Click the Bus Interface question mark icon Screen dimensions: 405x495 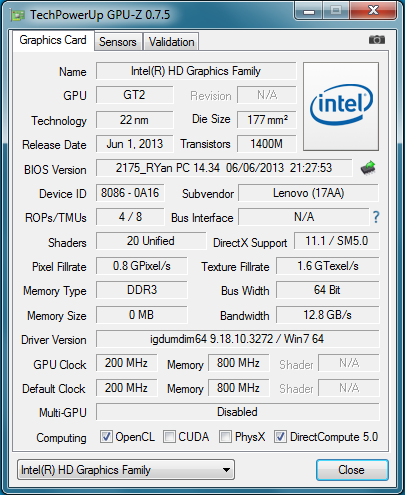point(376,217)
